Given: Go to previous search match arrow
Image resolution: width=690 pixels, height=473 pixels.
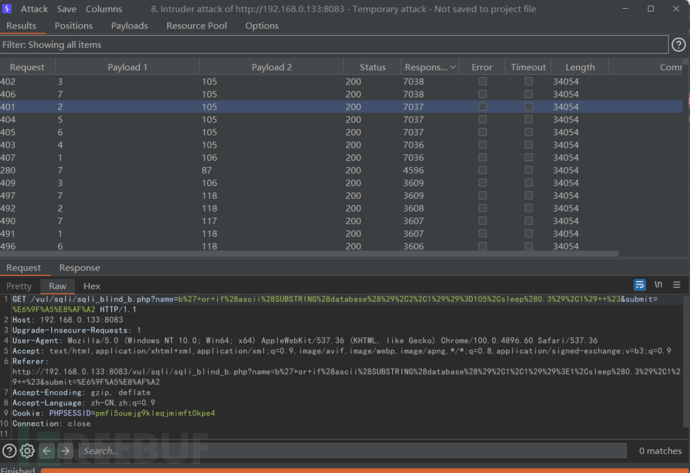Looking at the screenshot, I should (x=47, y=451).
